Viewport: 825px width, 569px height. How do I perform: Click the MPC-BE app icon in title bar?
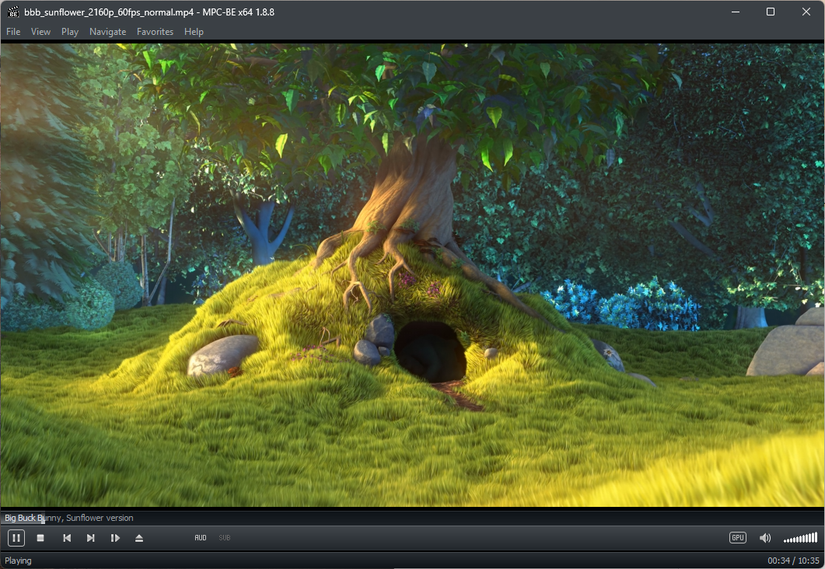tap(13, 12)
